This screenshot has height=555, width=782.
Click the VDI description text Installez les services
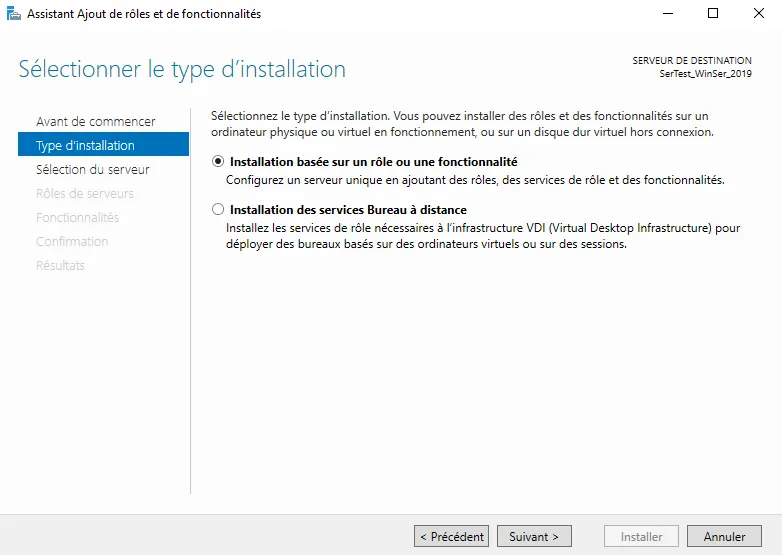483,236
